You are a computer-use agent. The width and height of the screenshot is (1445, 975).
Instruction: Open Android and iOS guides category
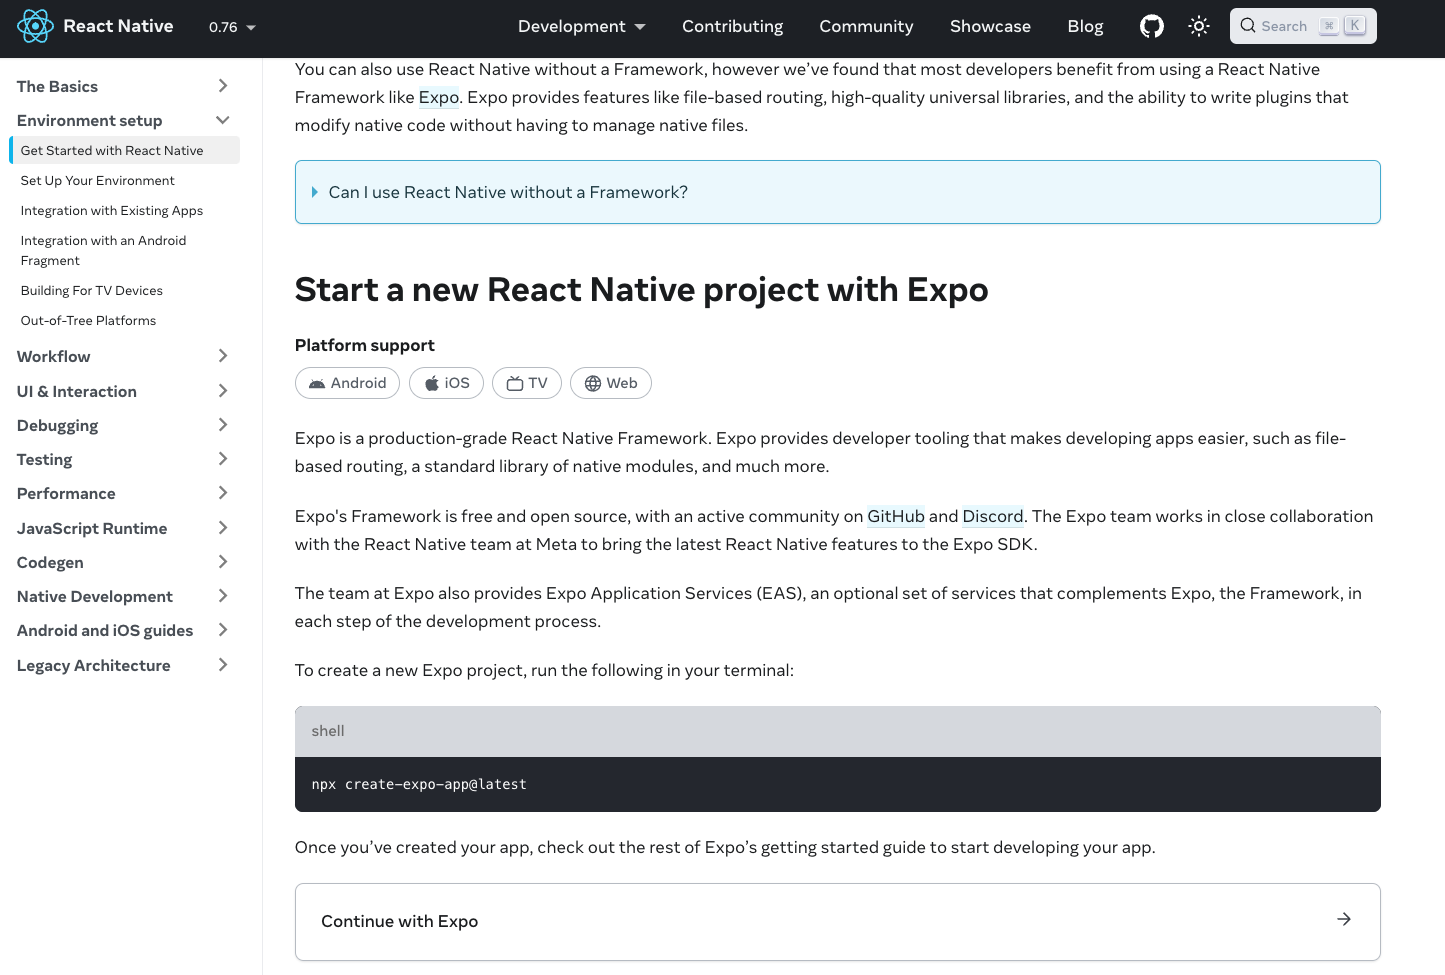(105, 630)
